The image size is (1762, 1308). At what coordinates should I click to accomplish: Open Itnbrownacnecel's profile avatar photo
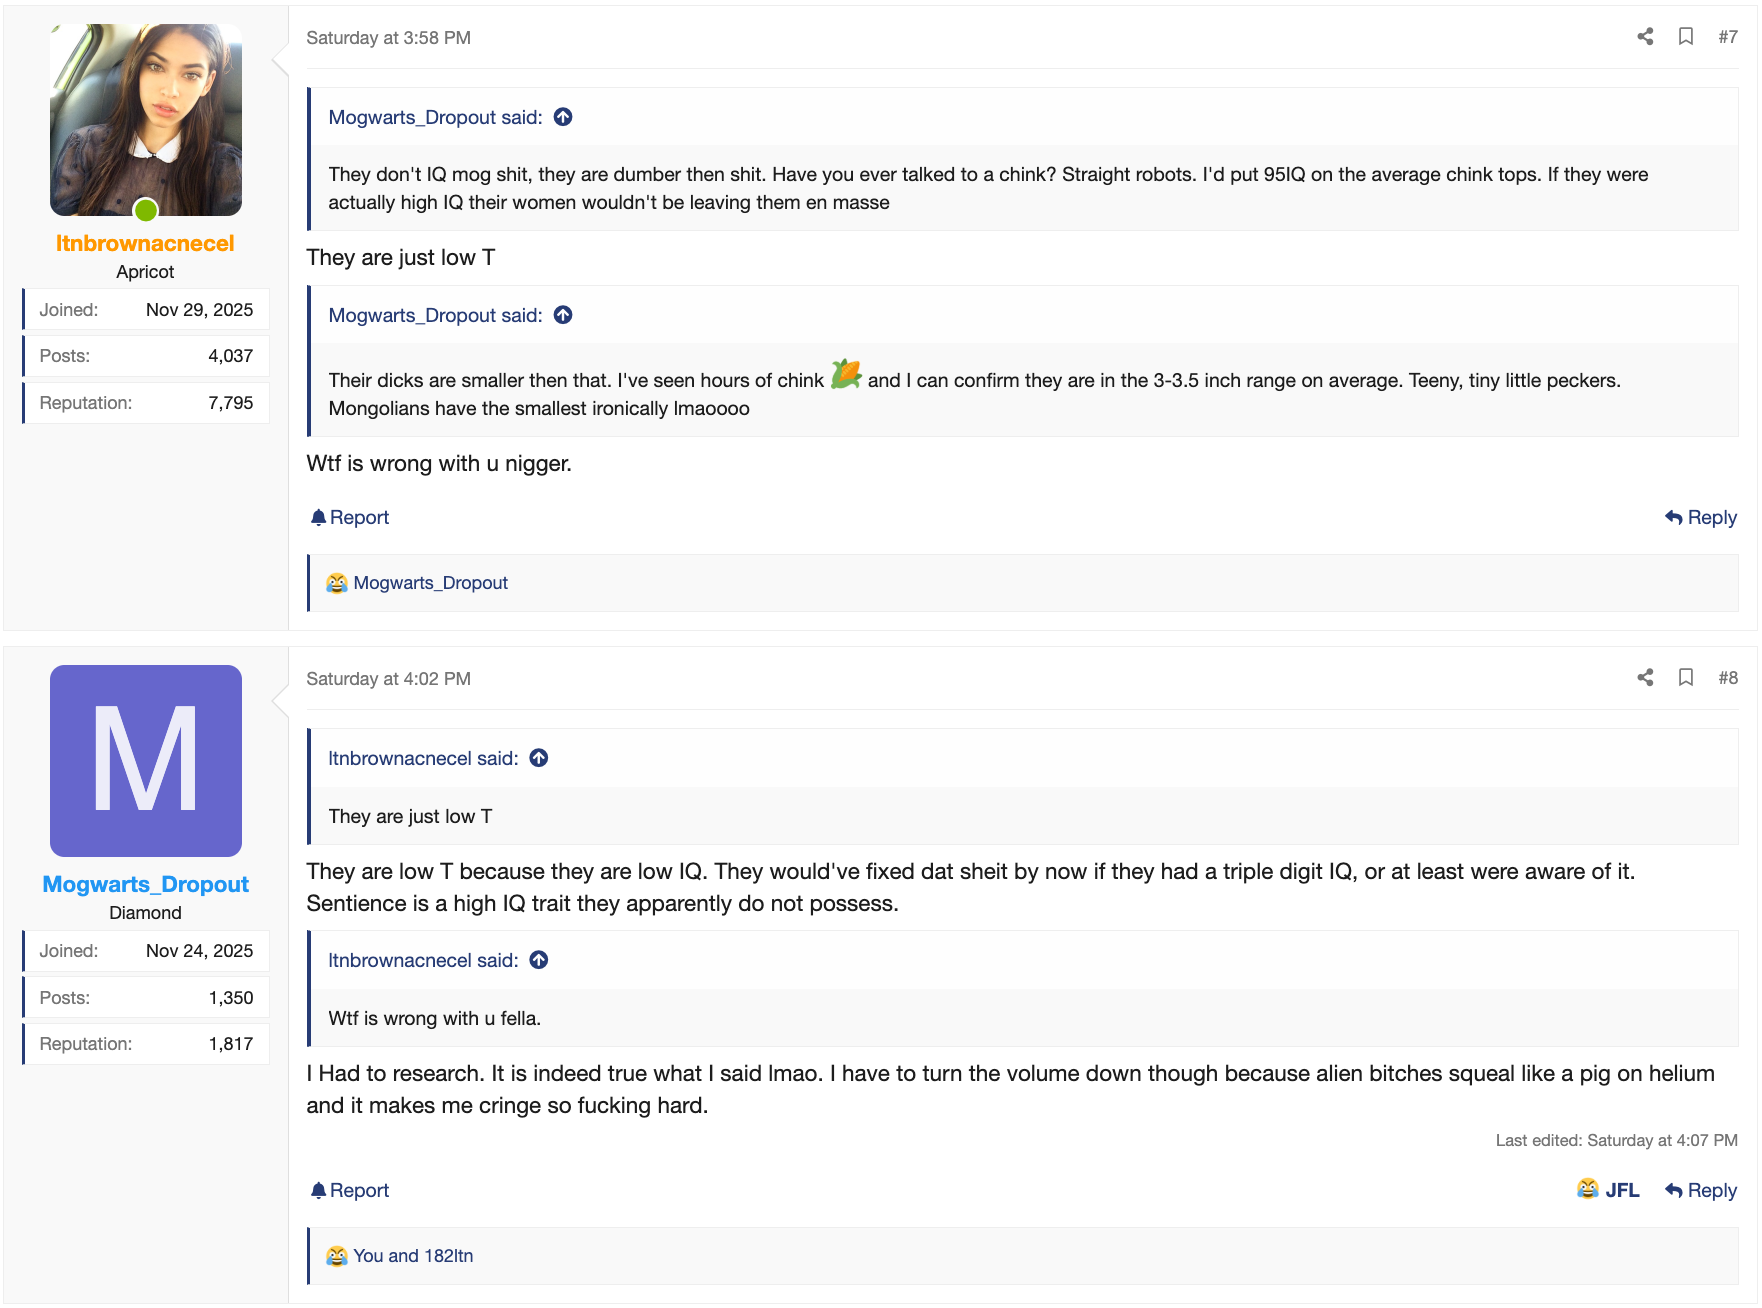point(146,120)
